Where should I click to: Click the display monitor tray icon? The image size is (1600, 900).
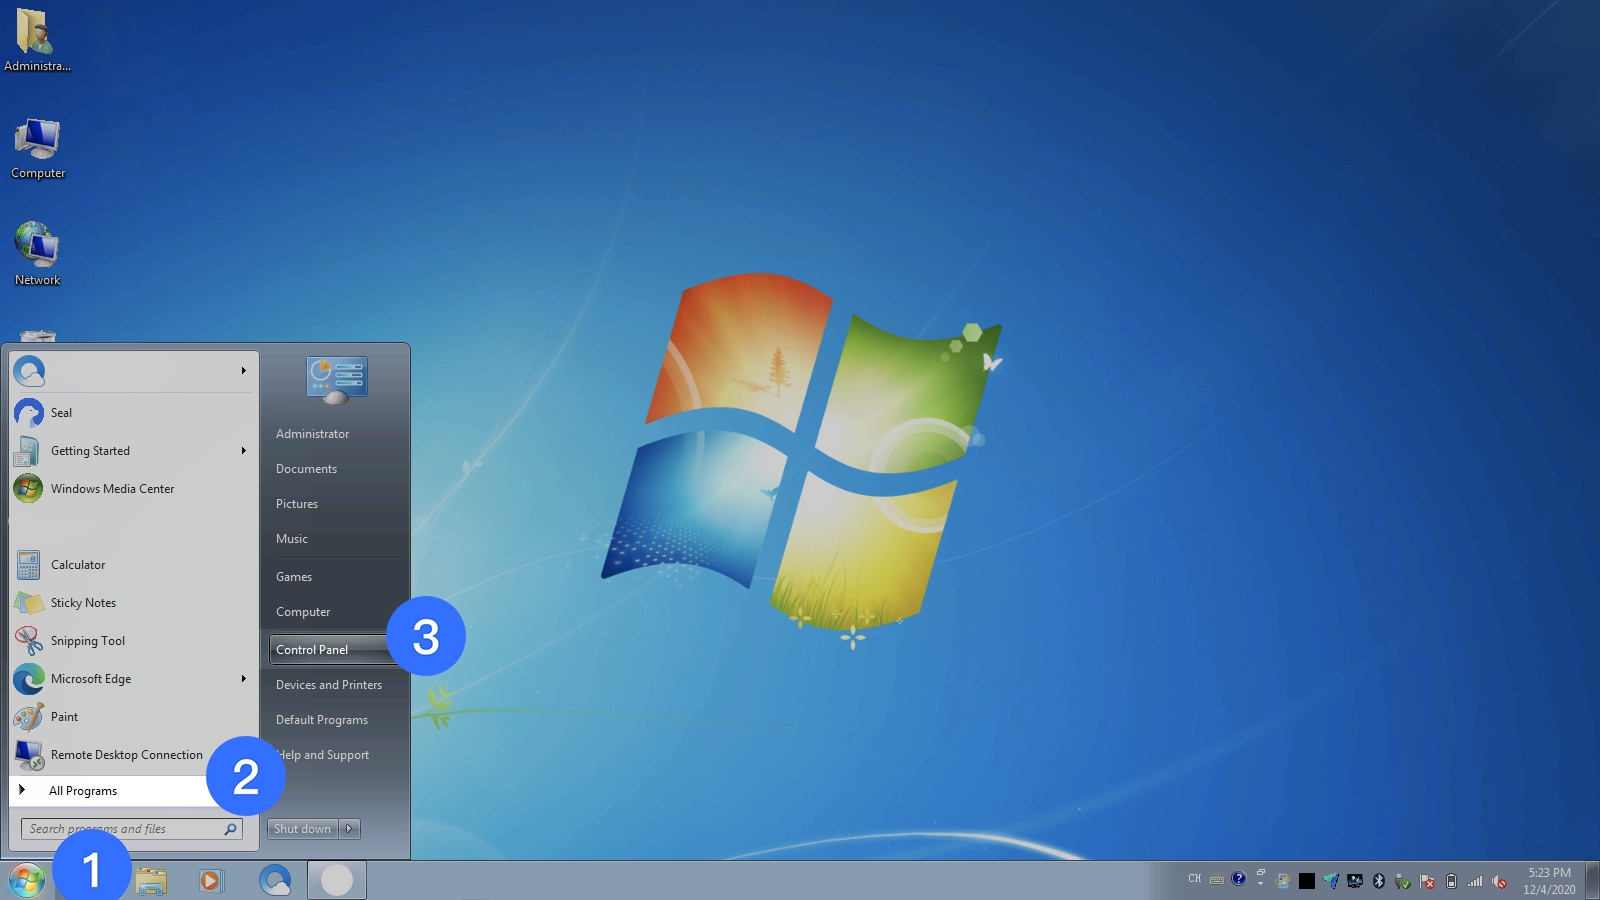click(1355, 881)
